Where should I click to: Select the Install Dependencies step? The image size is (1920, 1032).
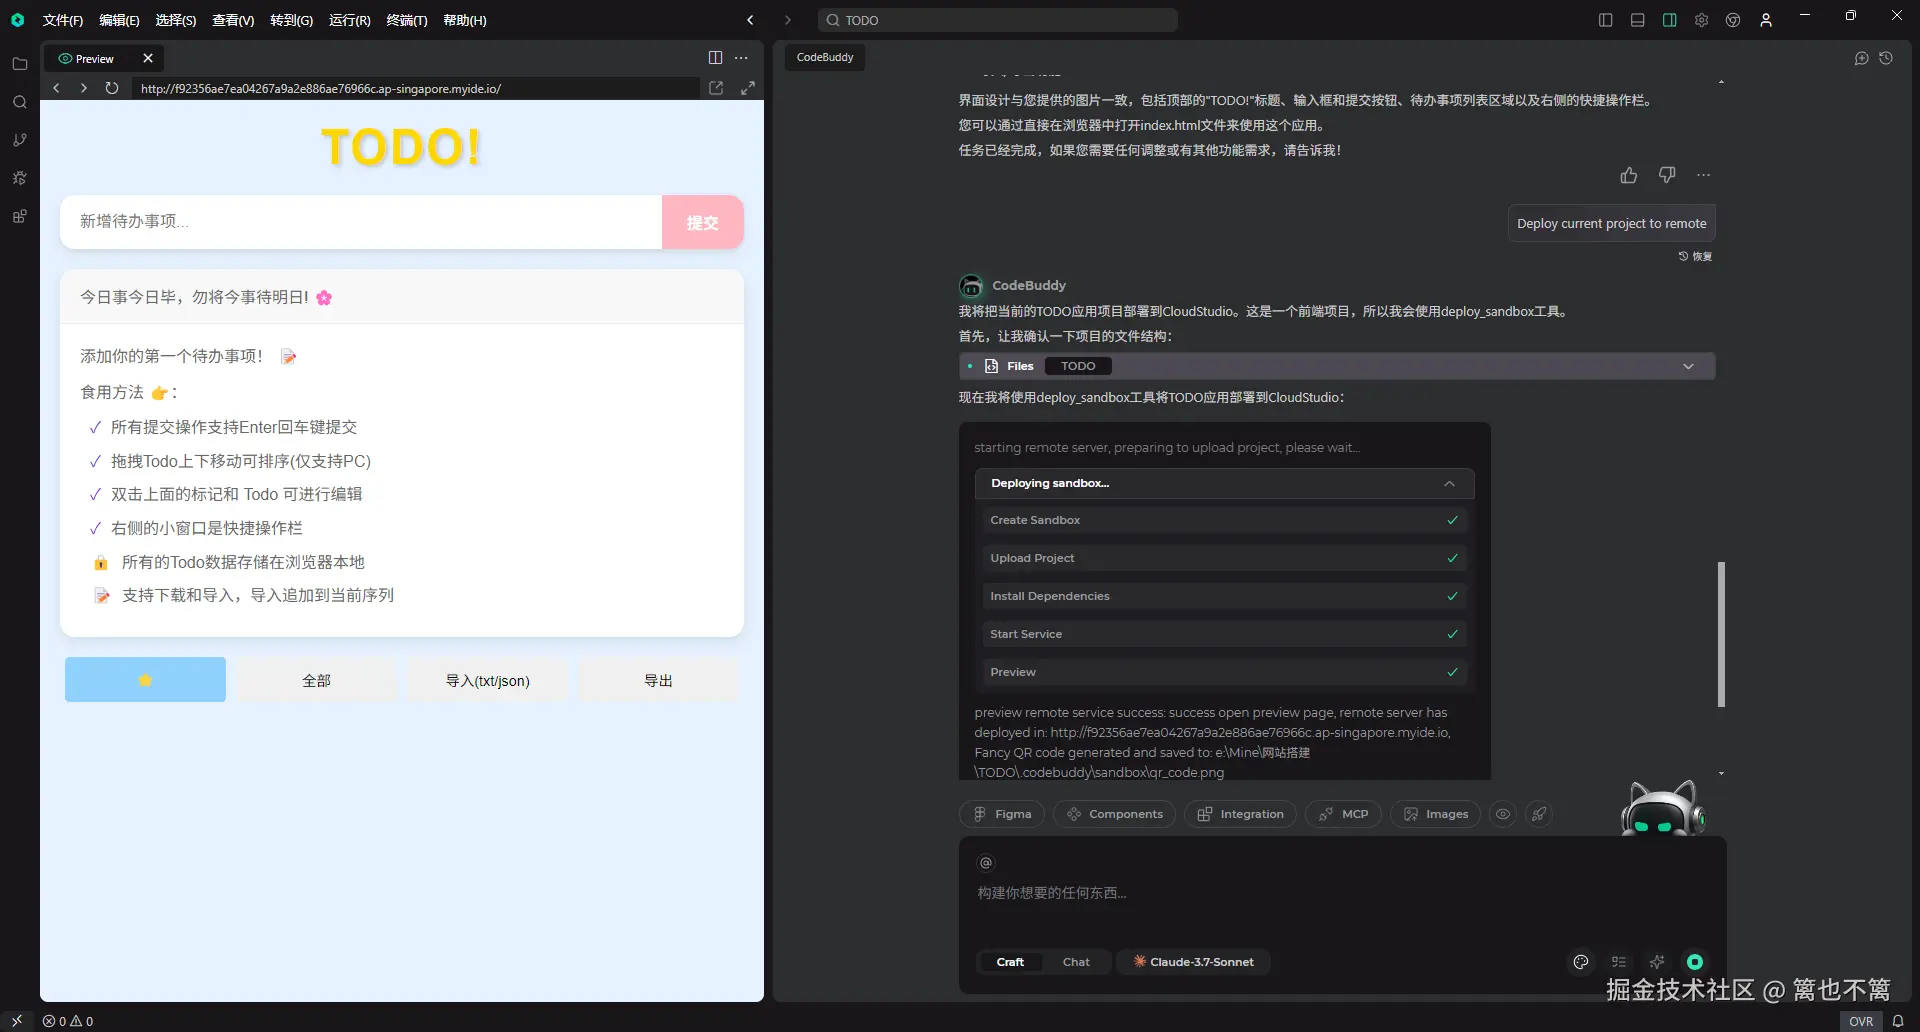(x=1224, y=596)
